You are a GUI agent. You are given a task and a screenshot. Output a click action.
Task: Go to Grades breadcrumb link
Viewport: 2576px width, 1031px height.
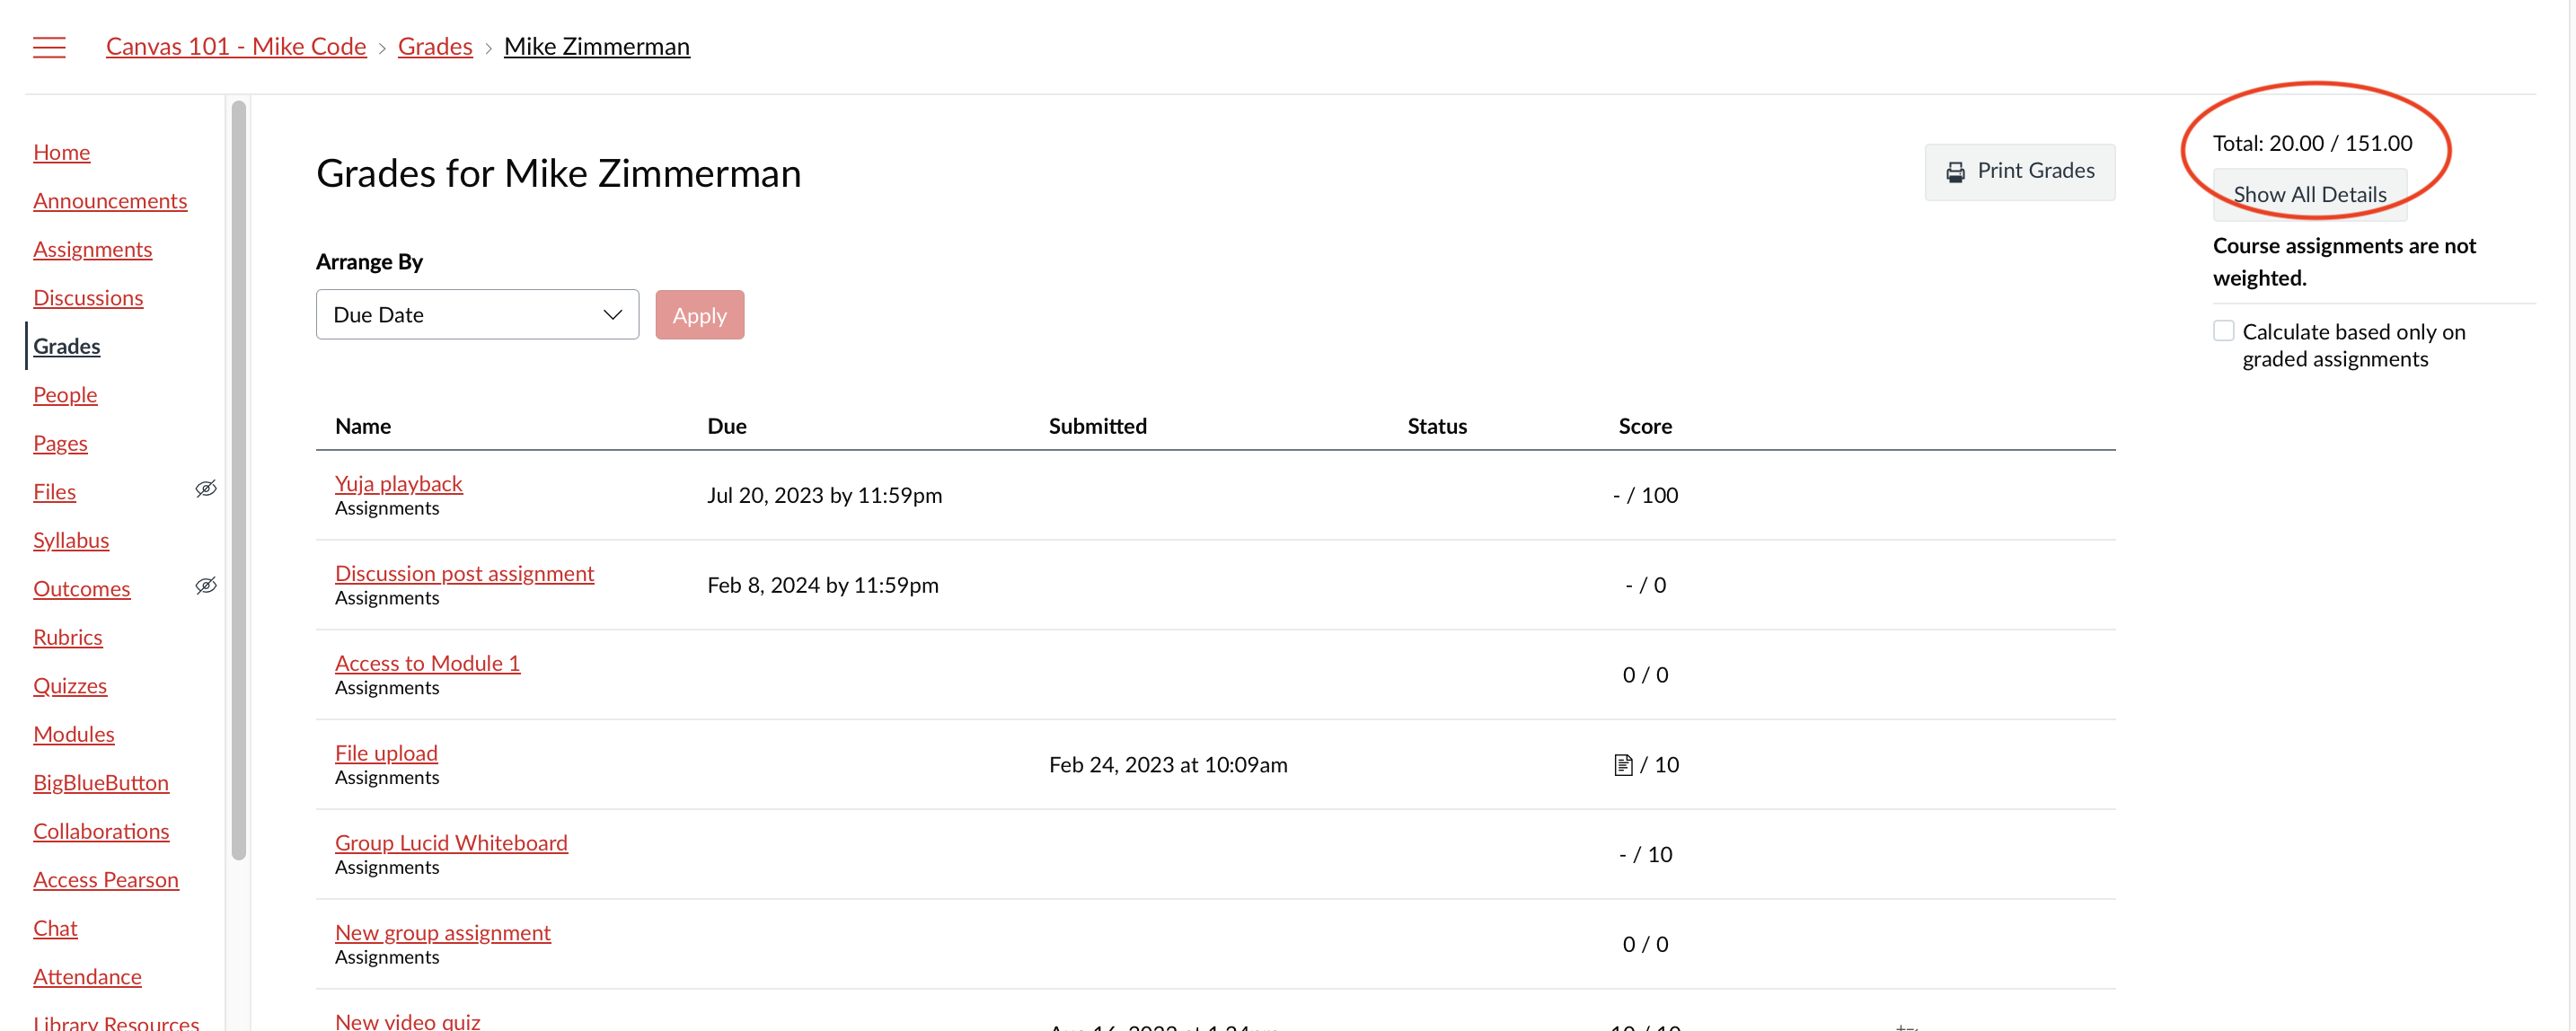click(435, 47)
